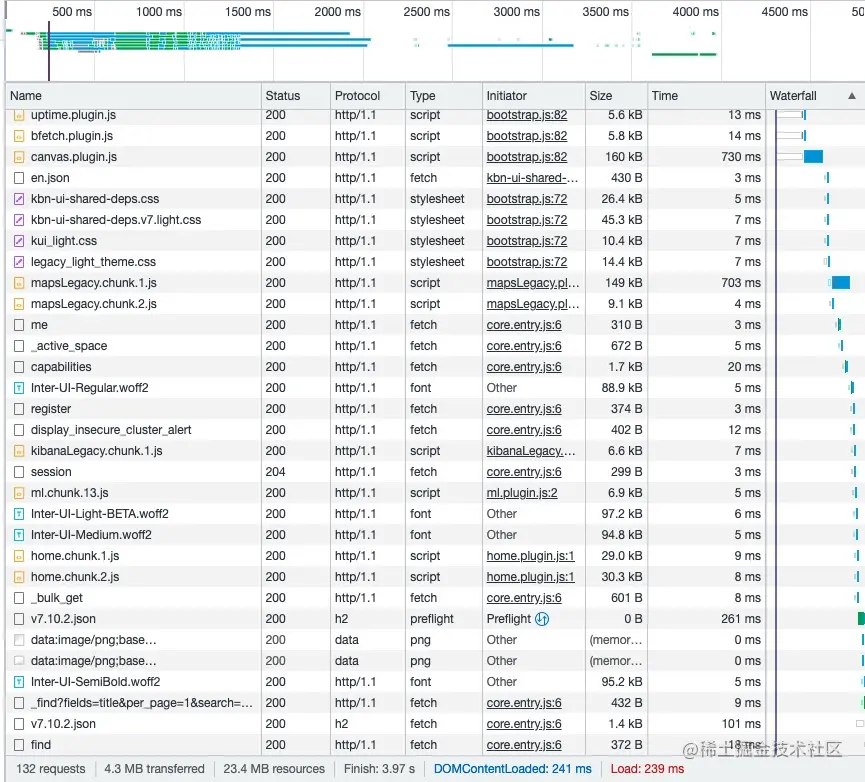Click the 730 ms time cell
This screenshot has height=782, width=865.
point(741,157)
